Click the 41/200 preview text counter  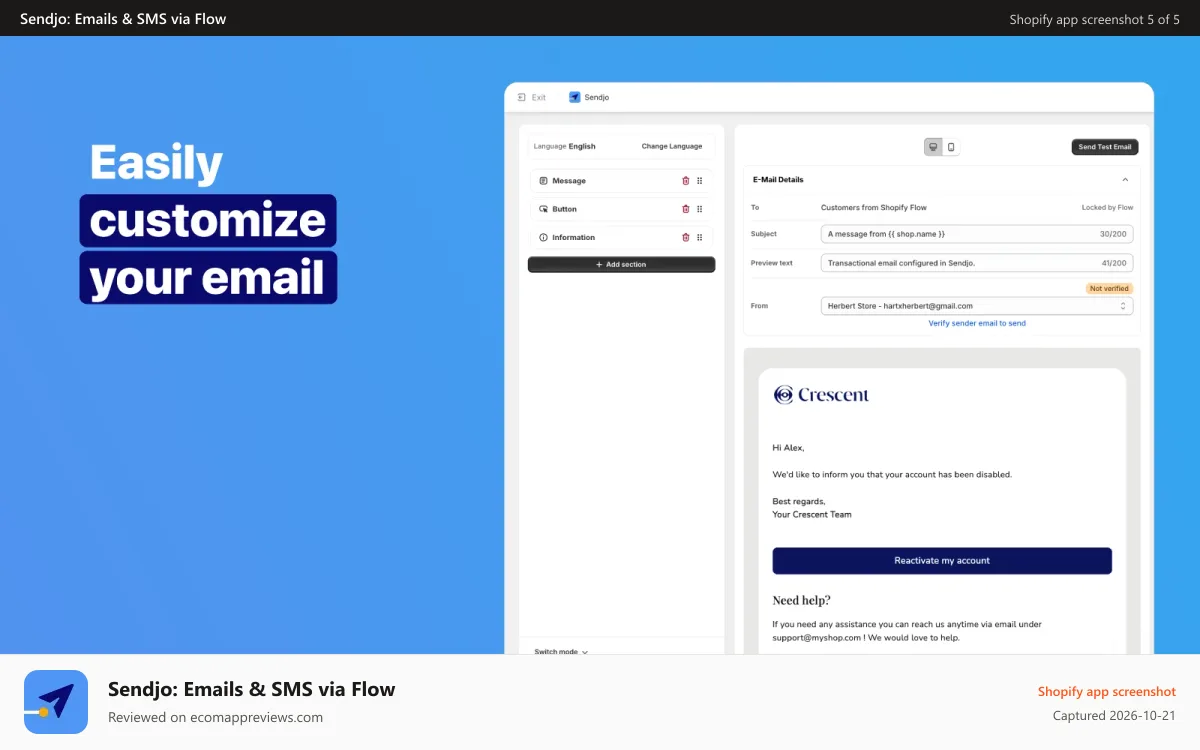(1113, 263)
